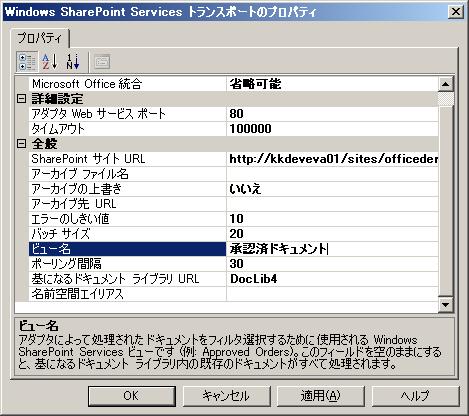Select the アダプタ Web サービス ポート value 80
The height and width of the screenshot is (416, 469).
pos(332,114)
